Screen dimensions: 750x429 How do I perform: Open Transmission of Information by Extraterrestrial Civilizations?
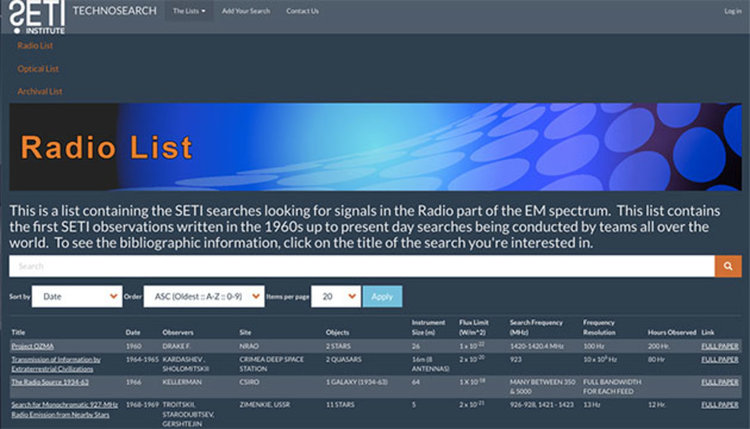[x=56, y=364]
